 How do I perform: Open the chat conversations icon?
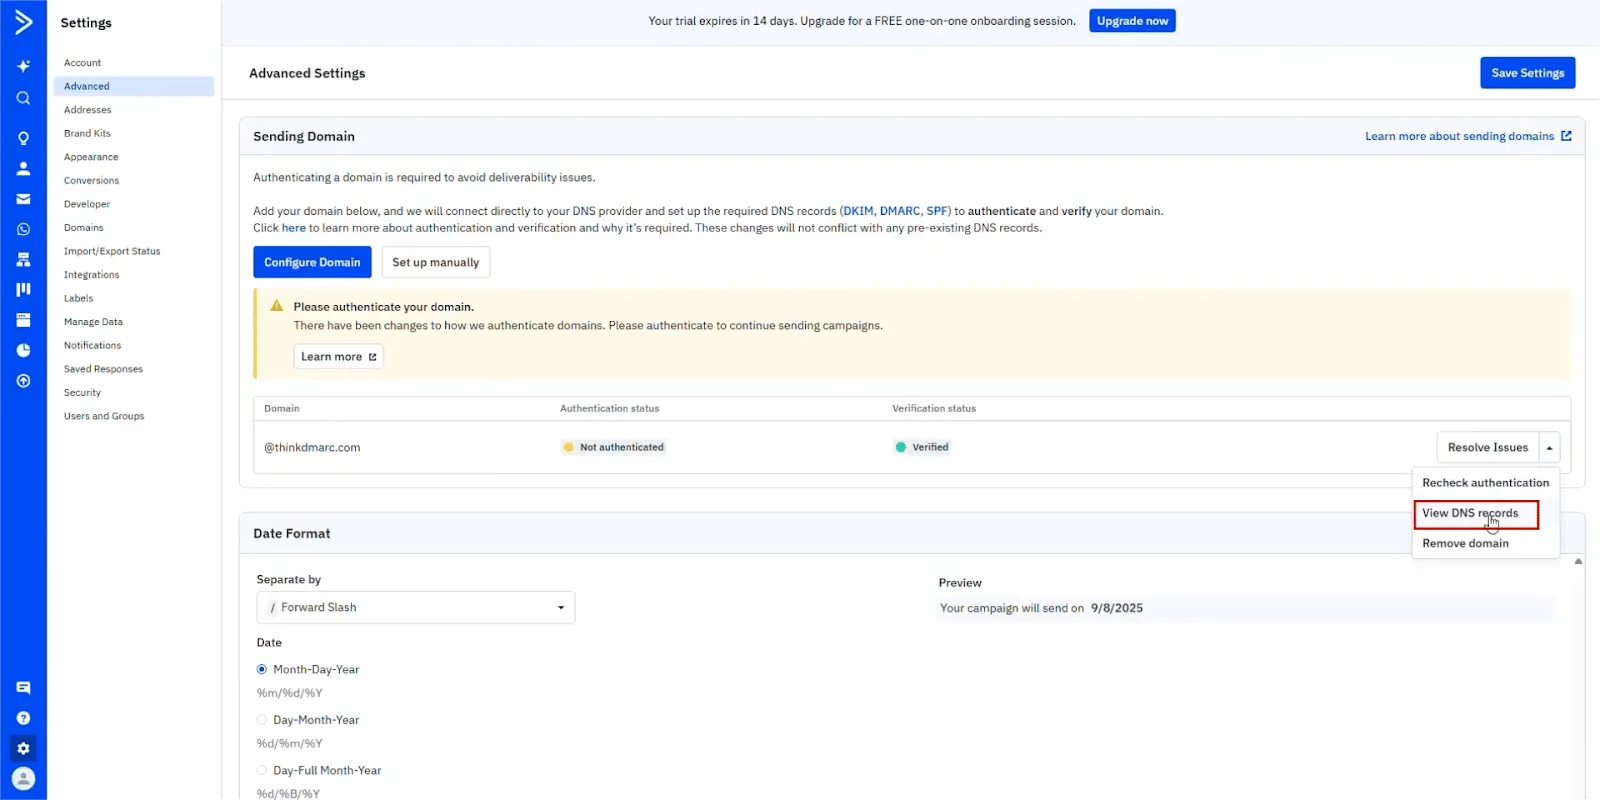pyautogui.click(x=23, y=688)
